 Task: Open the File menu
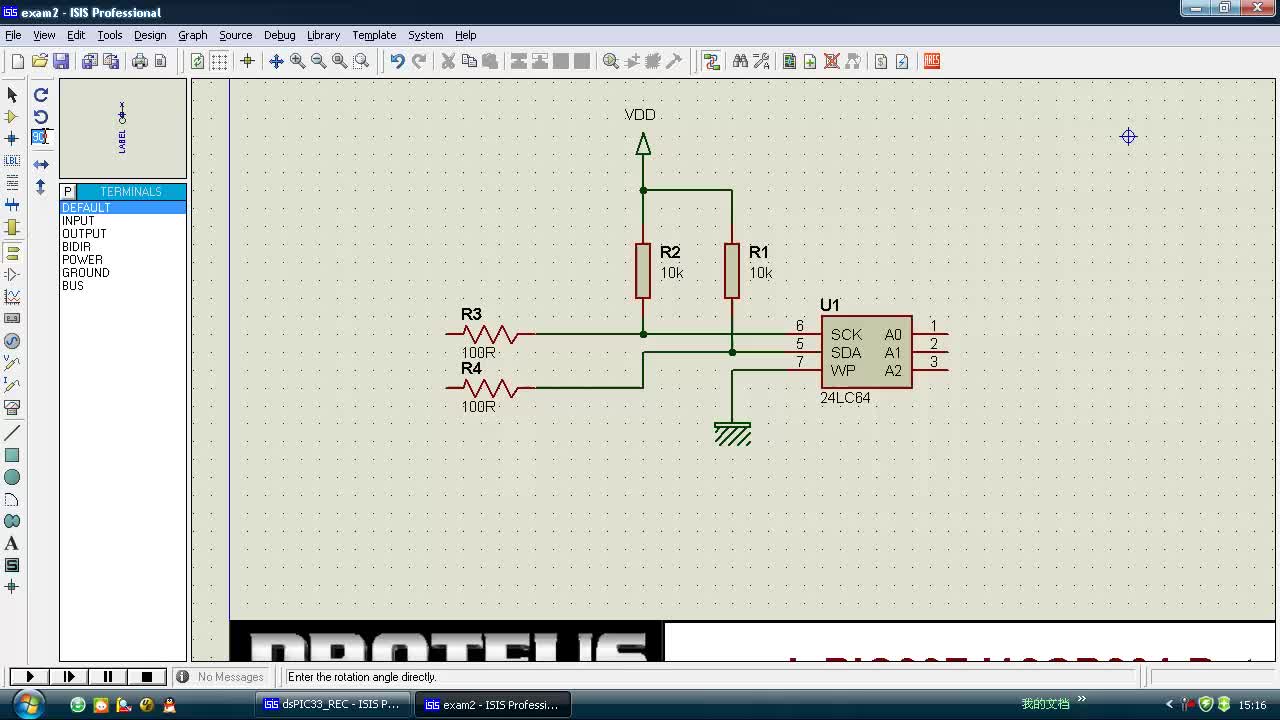pos(13,35)
